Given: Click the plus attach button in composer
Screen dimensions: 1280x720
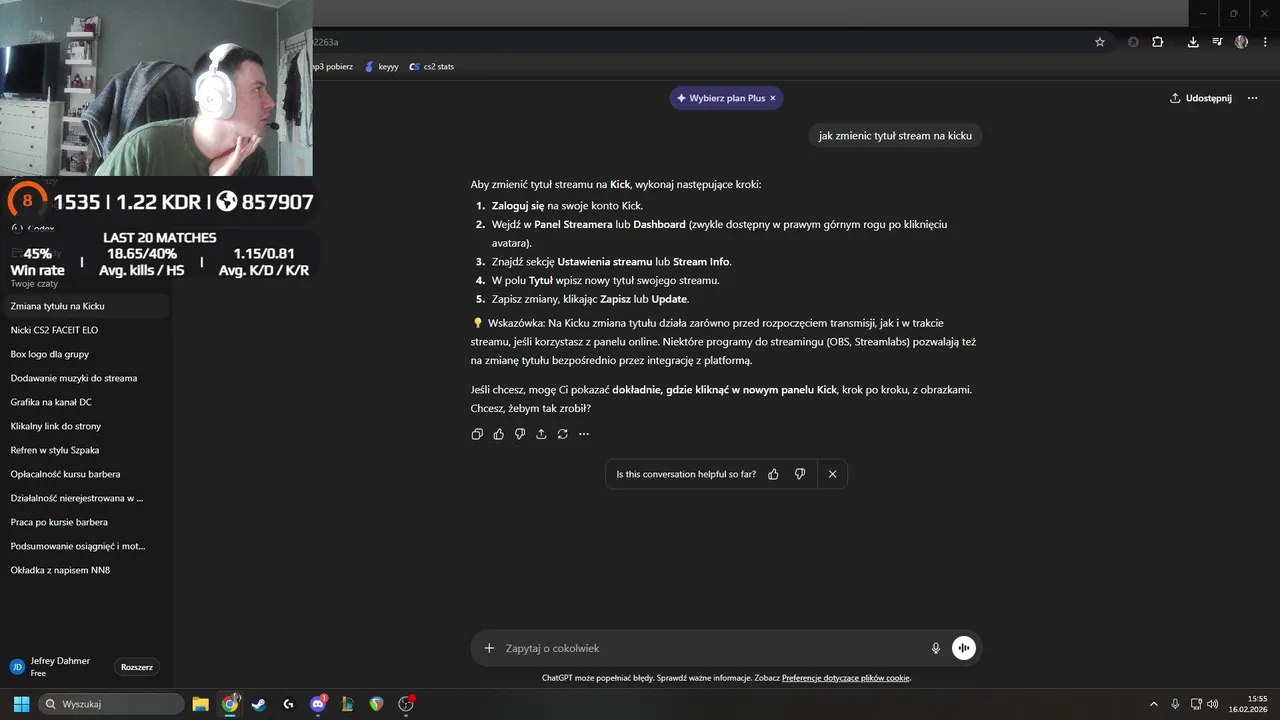Looking at the screenshot, I should (x=489, y=648).
